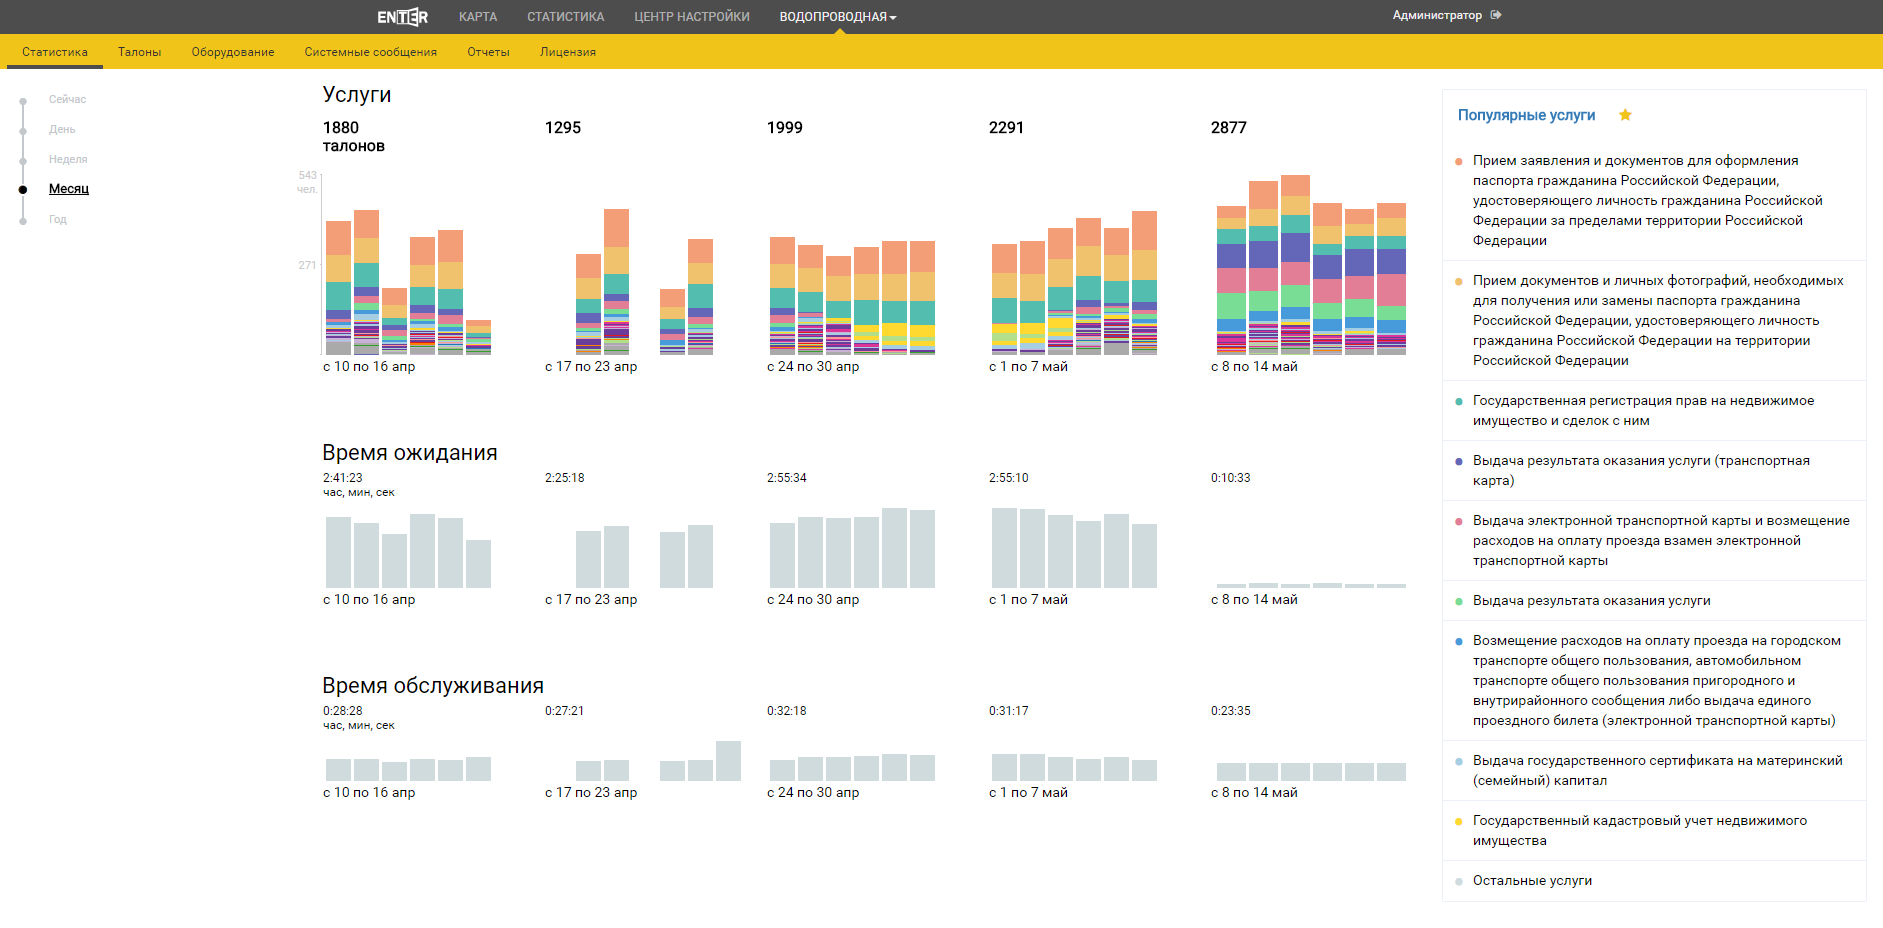Click the services chart for 8–14 май

click(x=1310, y=270)
